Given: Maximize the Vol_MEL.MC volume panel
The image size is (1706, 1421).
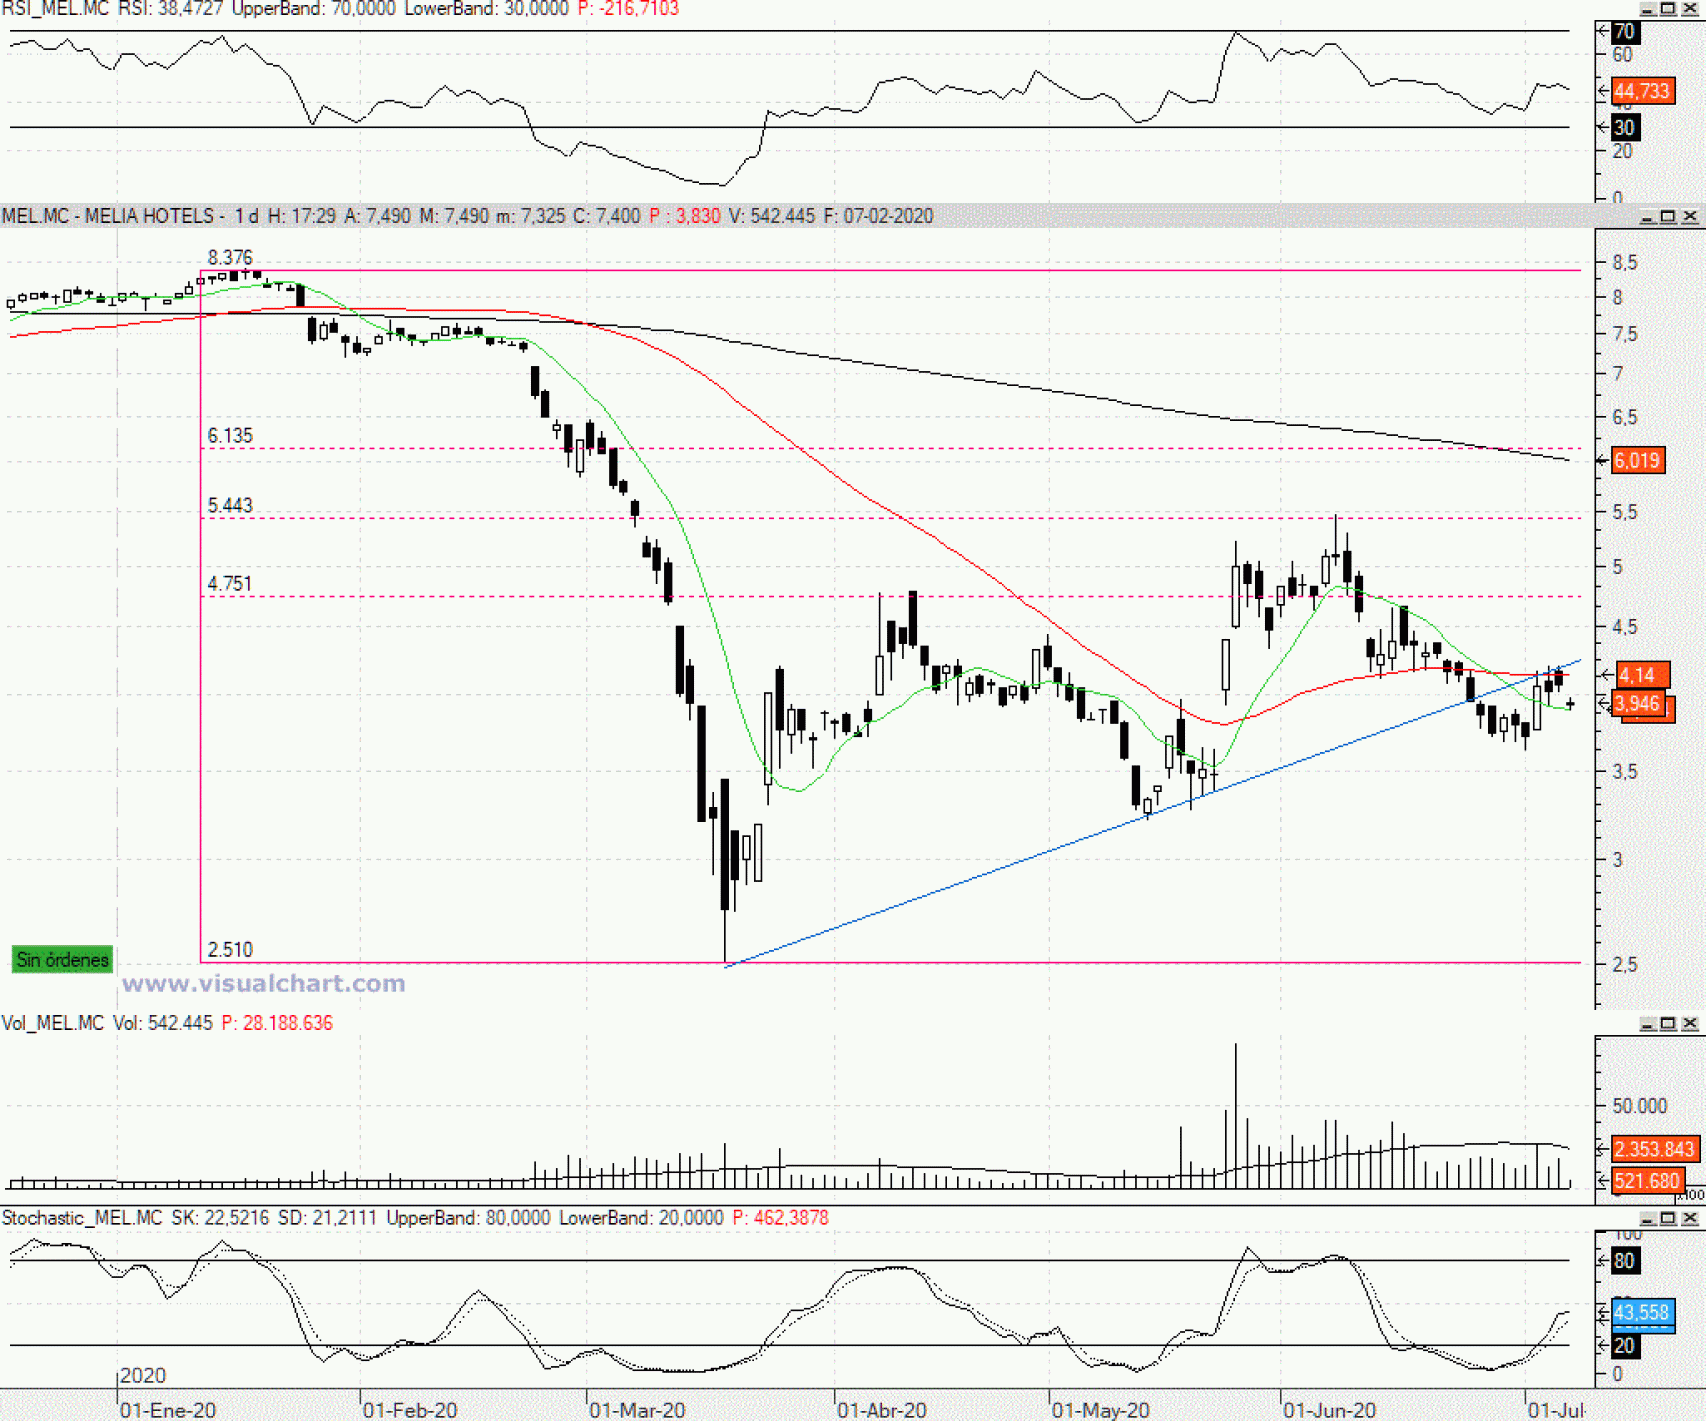Looking at the screenshot, I should click(1668, 1023).
